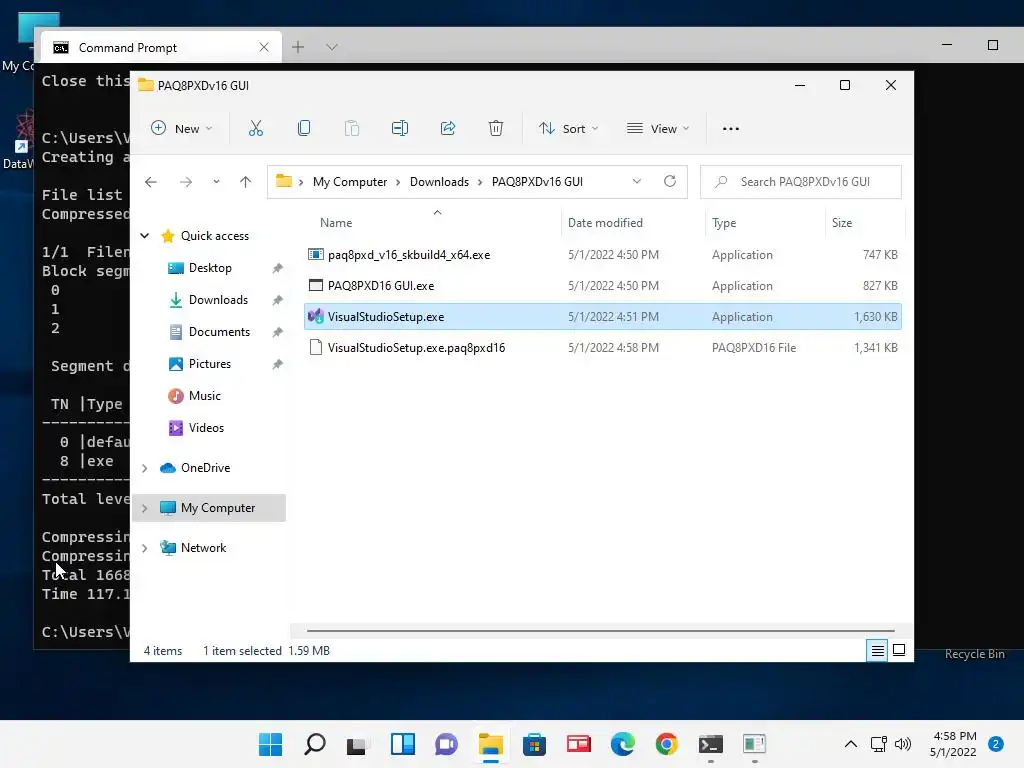Select Documents in Quick access

[x=219, y=332]
